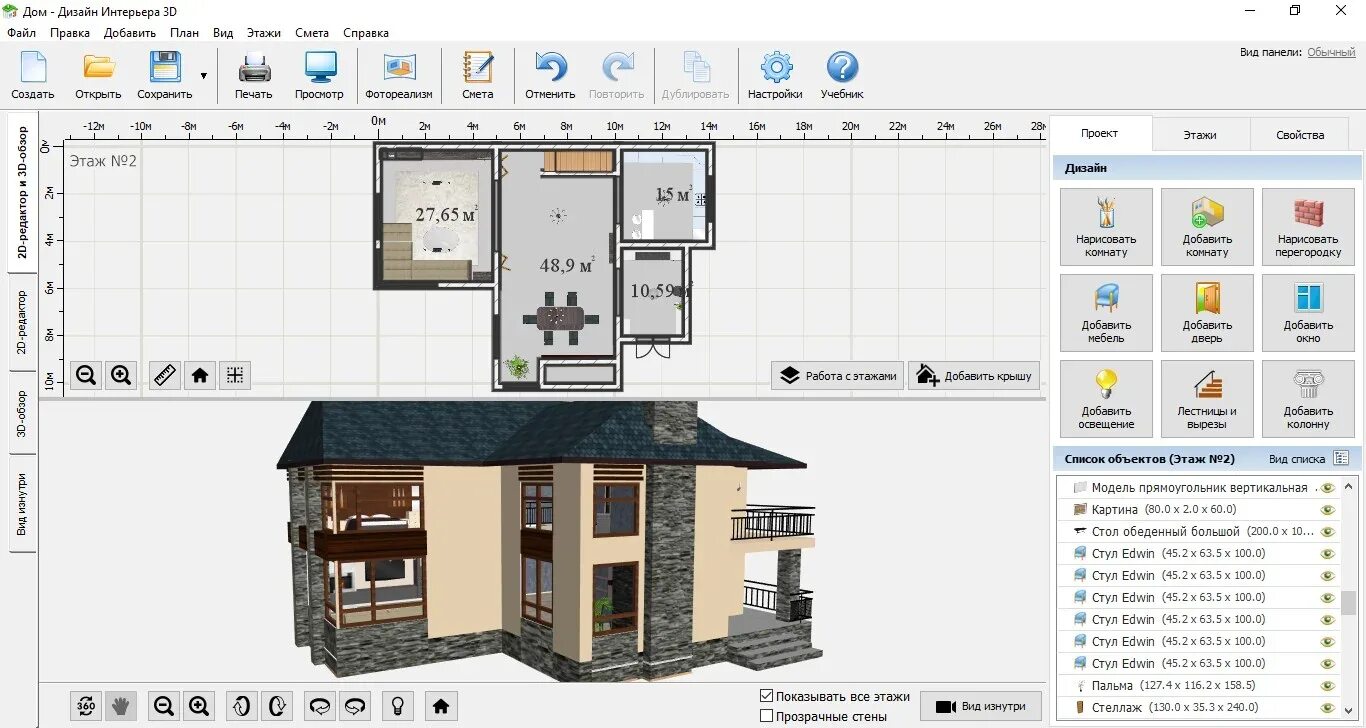1366x728 pixels.
Task: Click Добавить колонну button
Action: (1308, 399)
